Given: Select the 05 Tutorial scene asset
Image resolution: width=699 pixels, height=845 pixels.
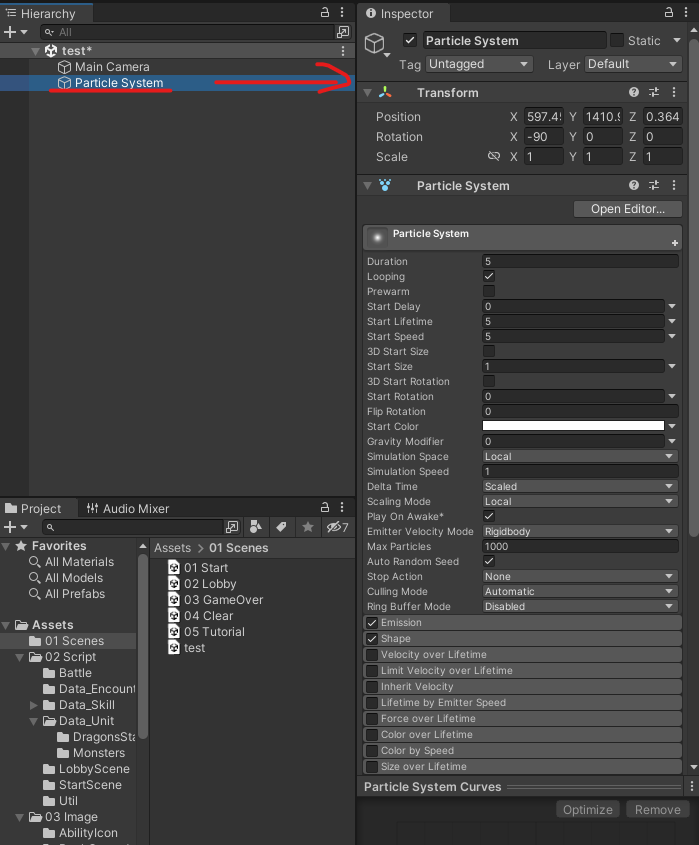Looking at the screenshot, I should pyautogui.click(x=206, y=632).
